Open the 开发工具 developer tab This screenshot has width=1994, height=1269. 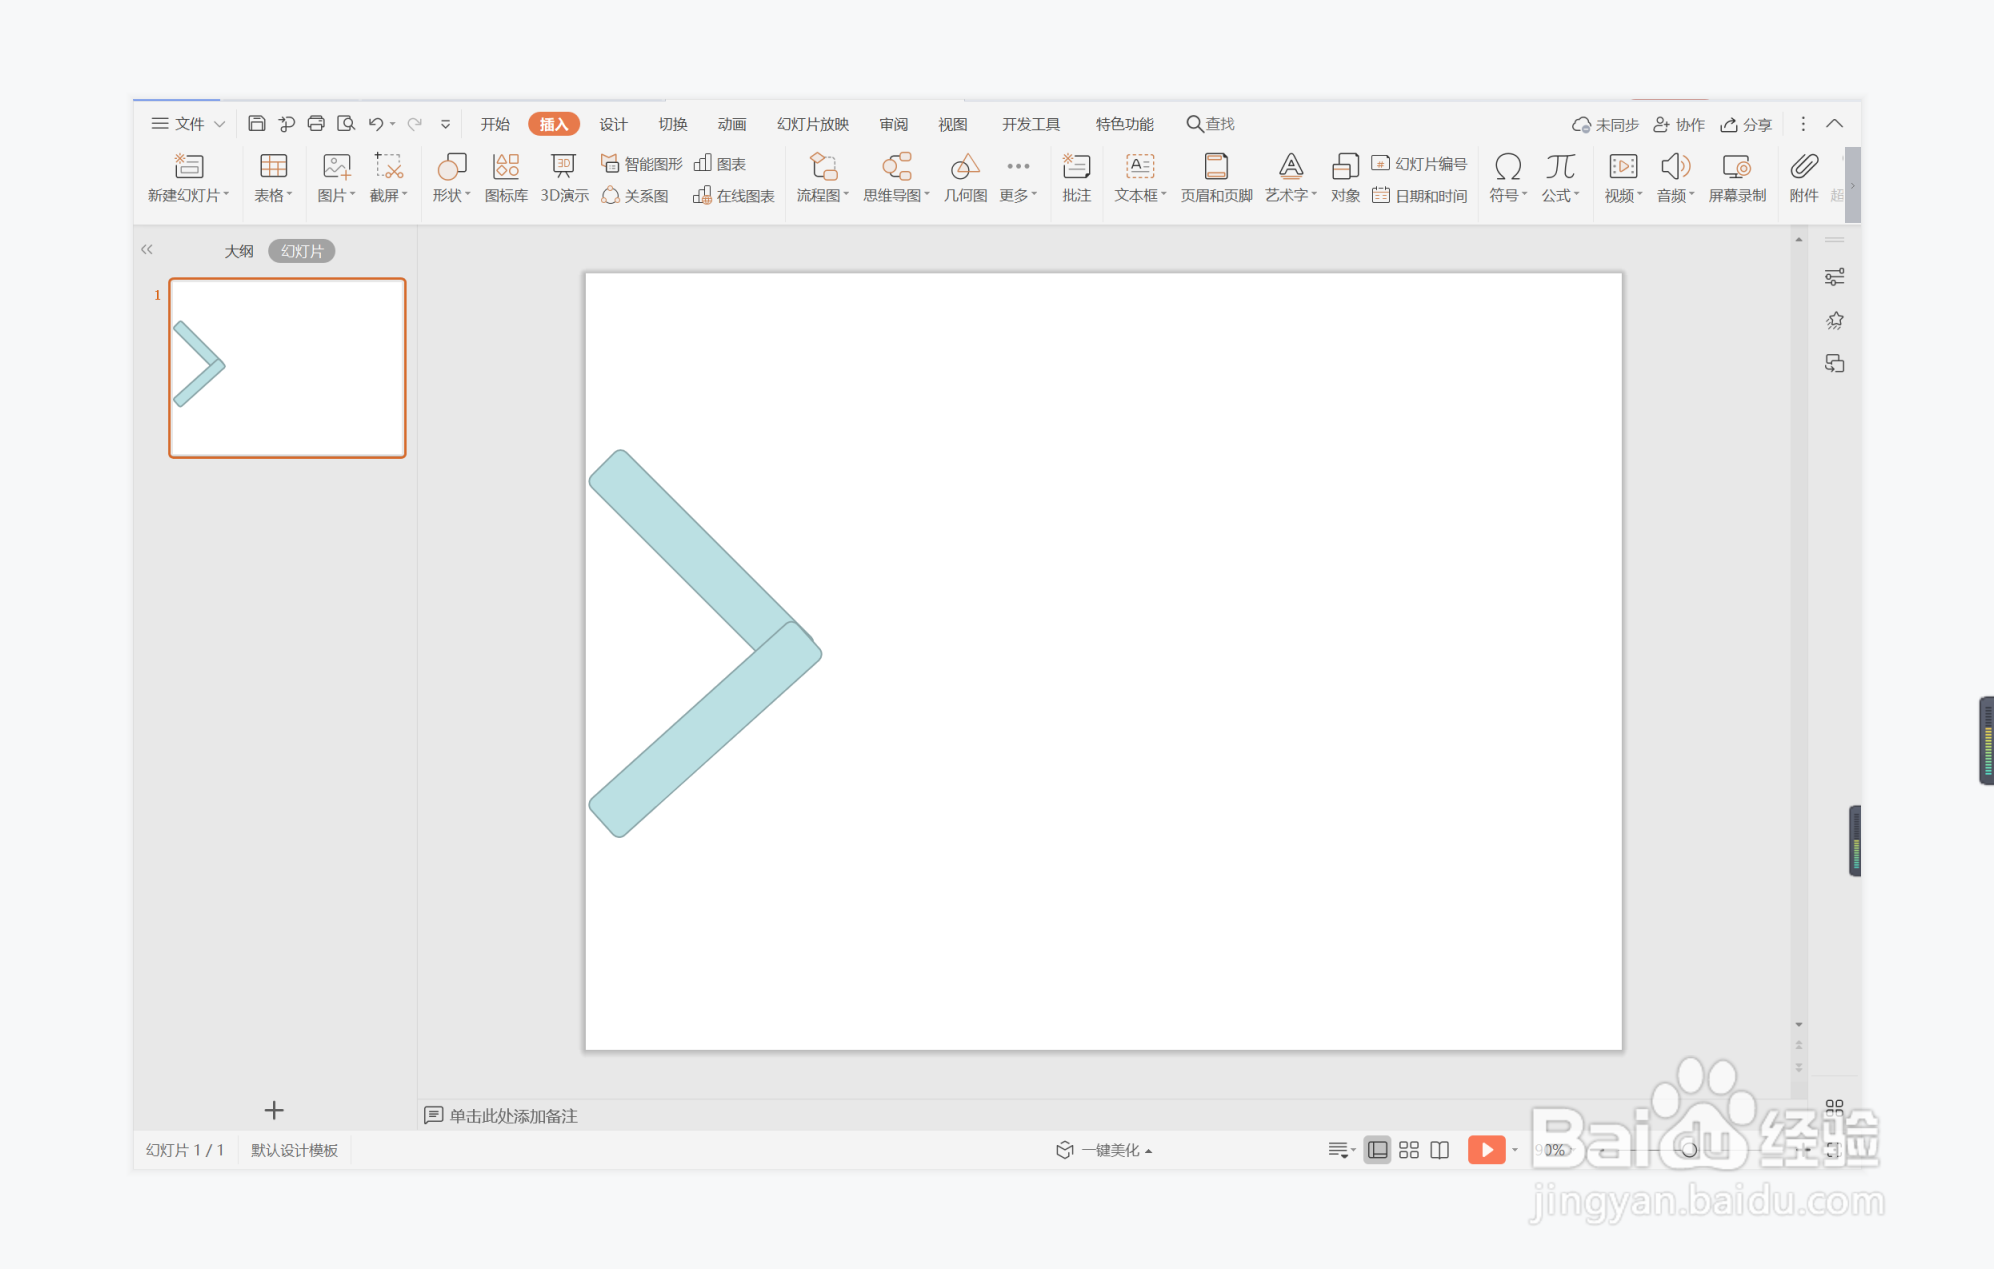(x=1031, y=124)
